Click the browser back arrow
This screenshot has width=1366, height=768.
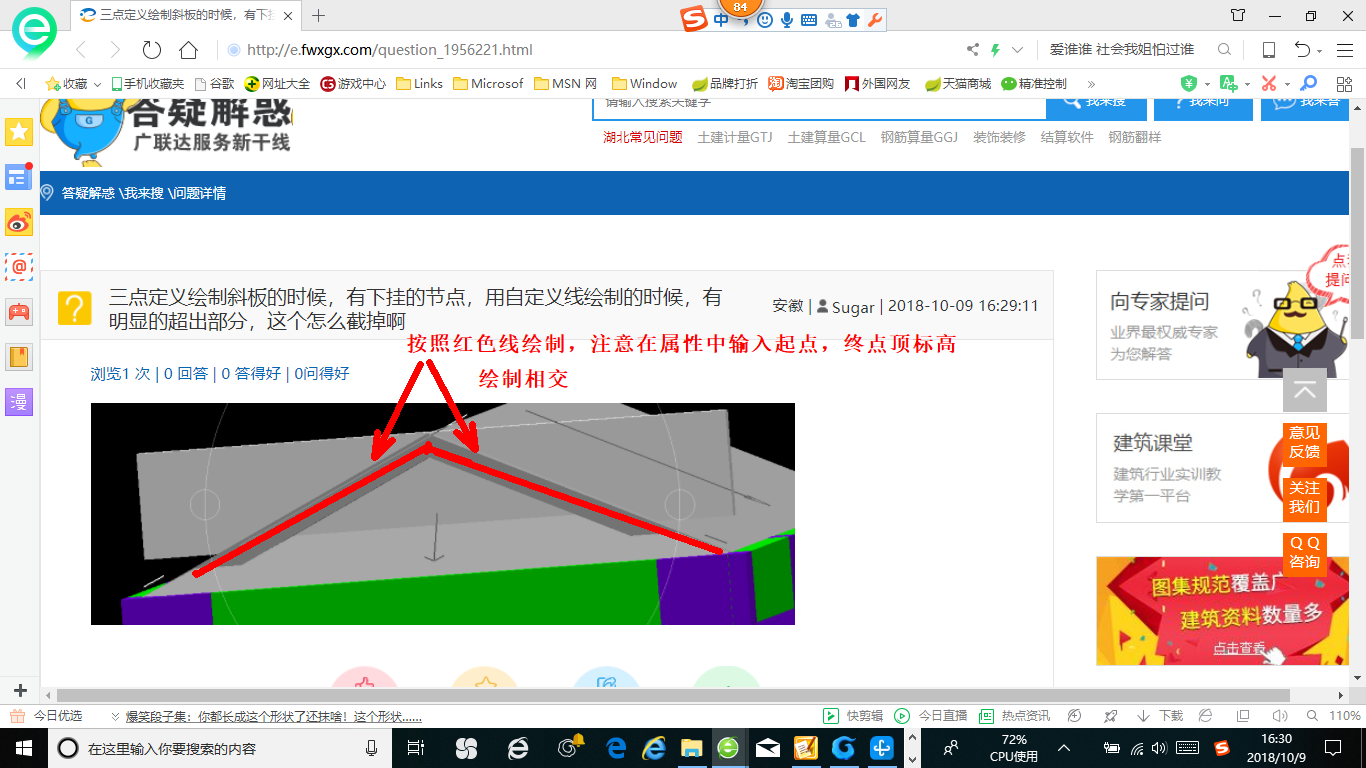click(81, 50)
